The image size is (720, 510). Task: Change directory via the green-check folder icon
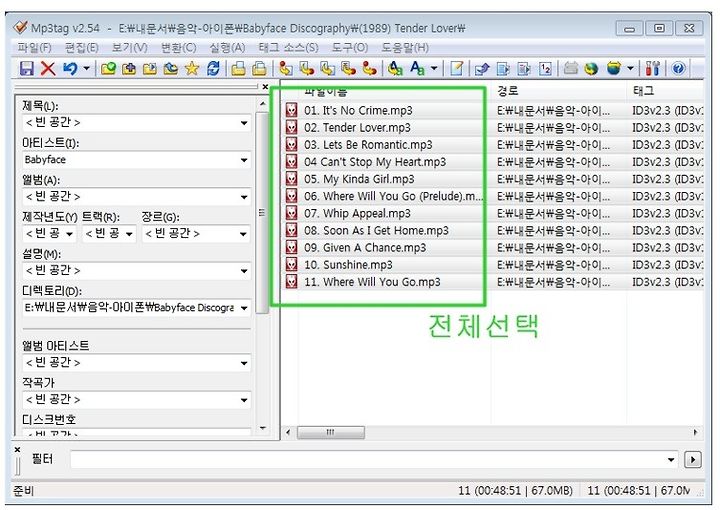click(x=108, y=69)
